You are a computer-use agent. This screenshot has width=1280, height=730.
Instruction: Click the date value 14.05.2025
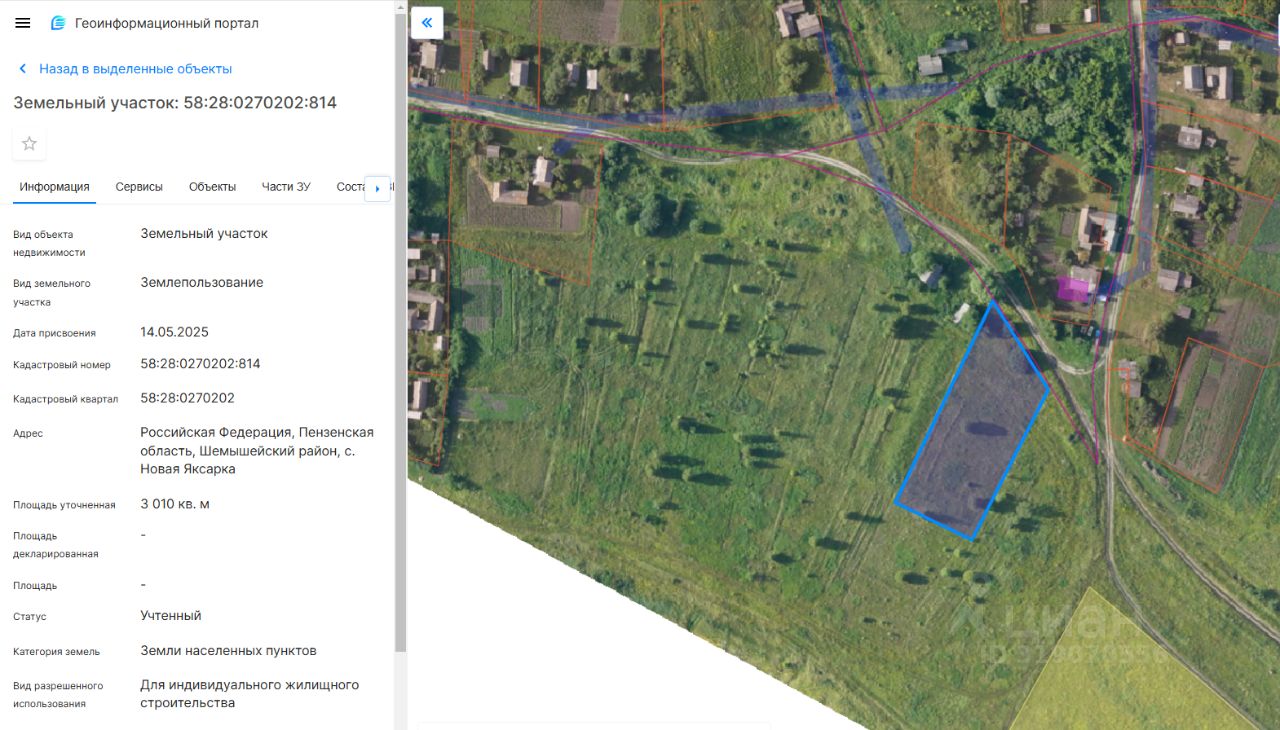(x=174, y=332)
